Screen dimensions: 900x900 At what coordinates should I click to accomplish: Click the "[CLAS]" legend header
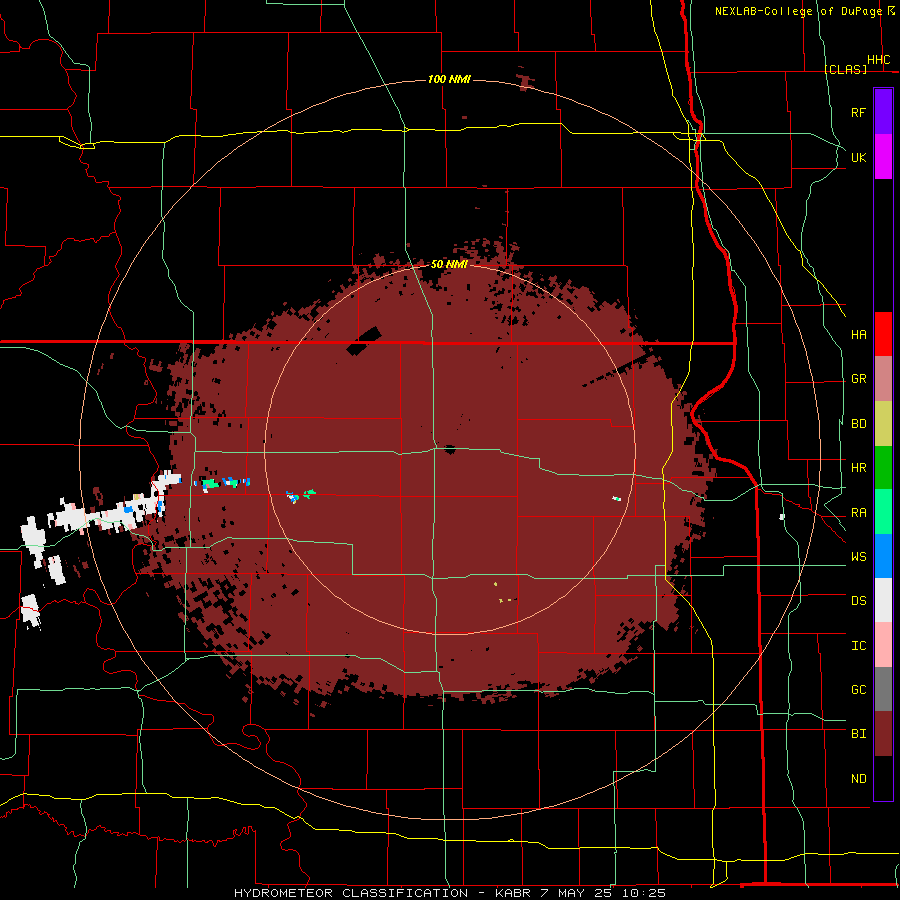845,69
